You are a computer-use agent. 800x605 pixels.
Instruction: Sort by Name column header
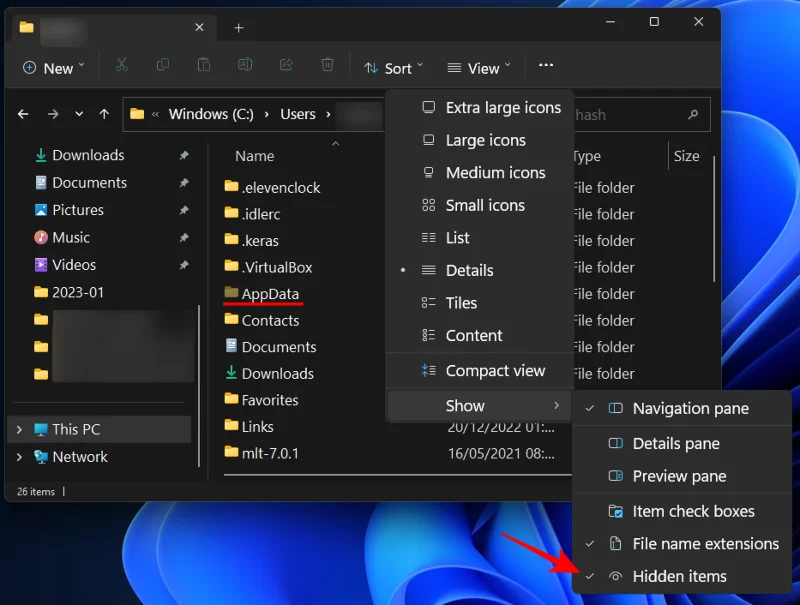255,156
